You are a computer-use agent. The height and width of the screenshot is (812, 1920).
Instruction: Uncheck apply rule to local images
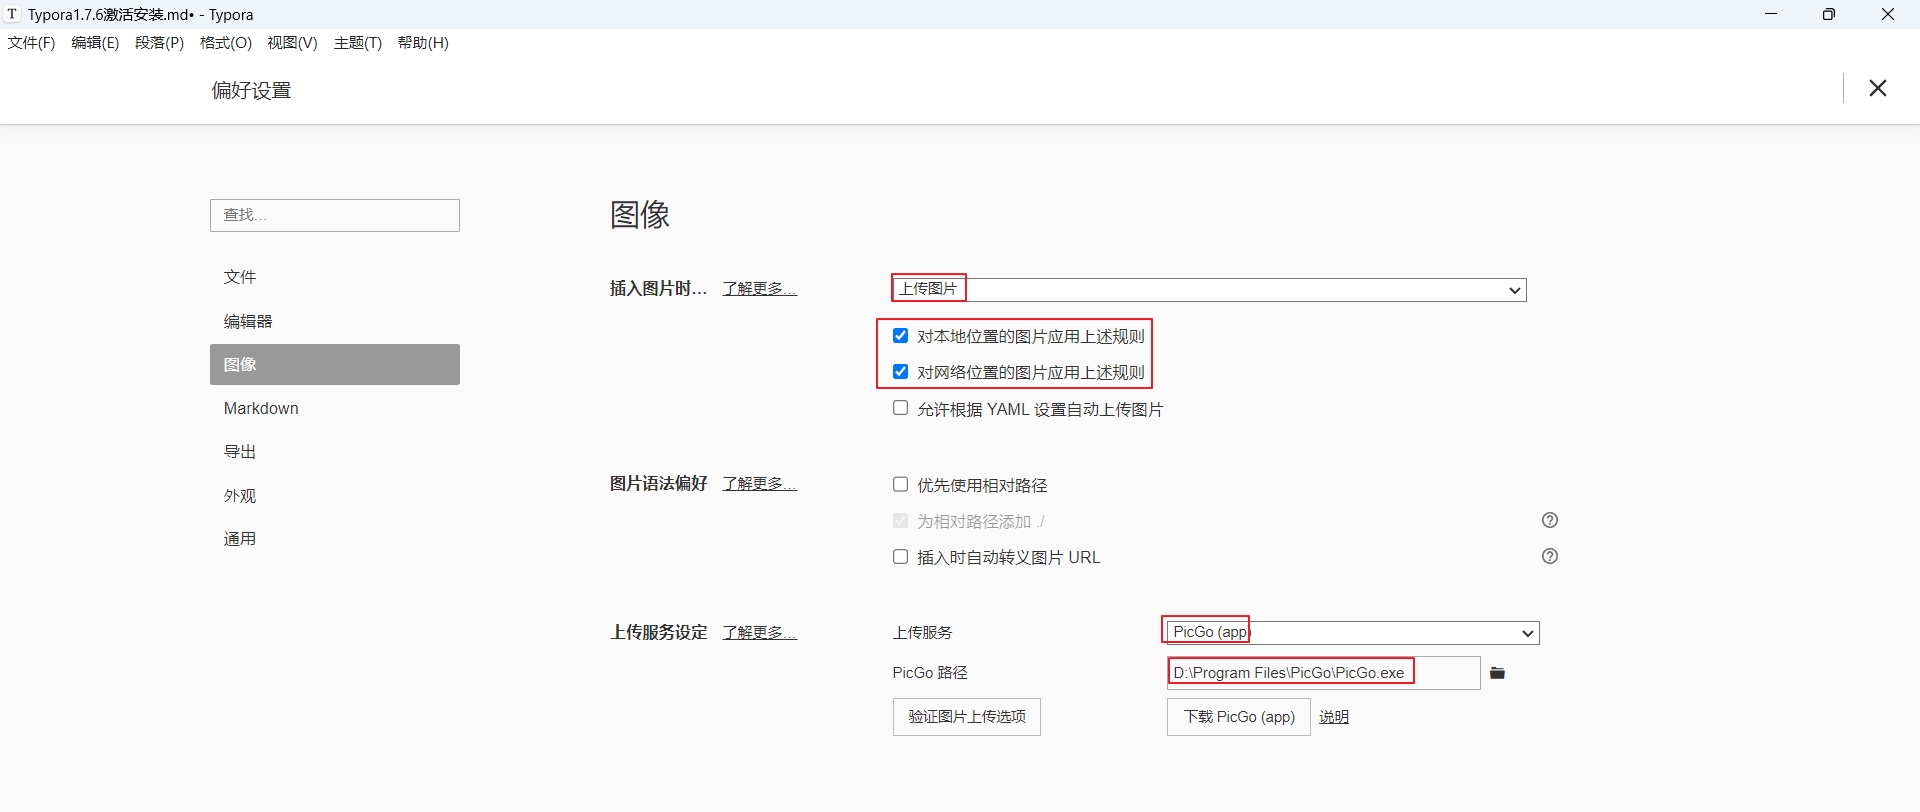901,336
